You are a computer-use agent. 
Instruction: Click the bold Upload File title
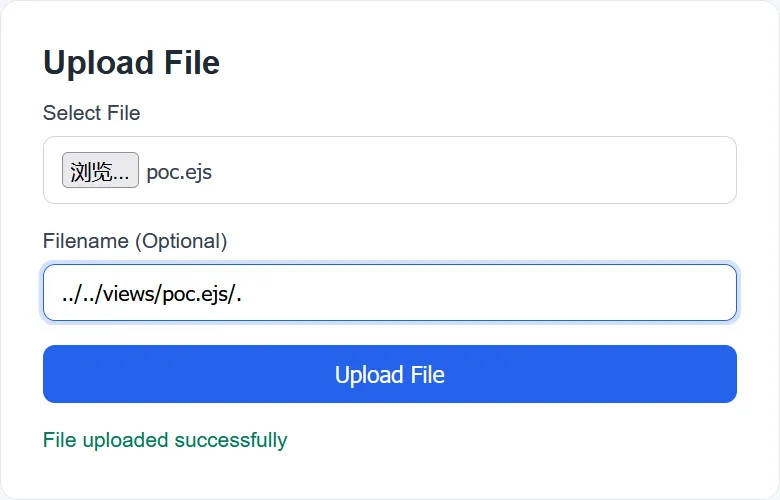(131, 63)
